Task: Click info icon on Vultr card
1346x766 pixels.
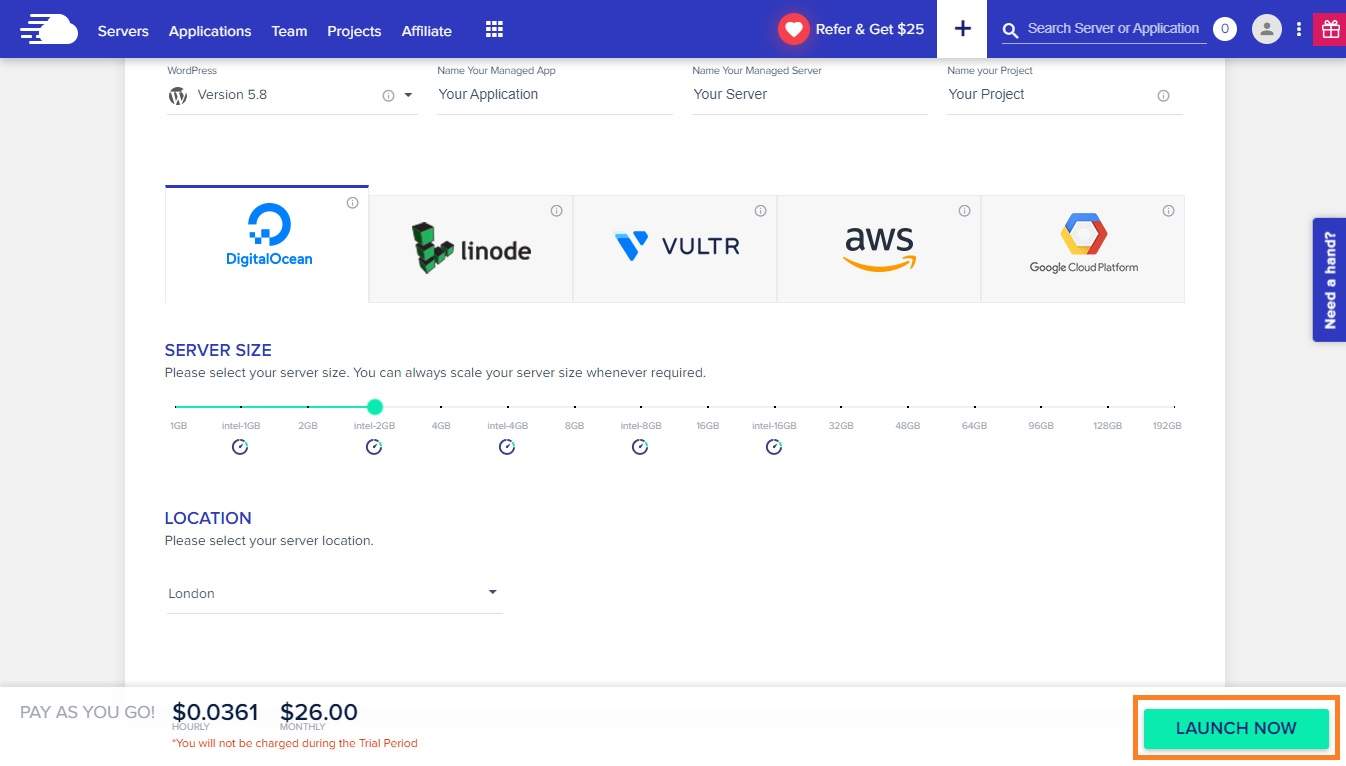Action: (x=760, y=211)
